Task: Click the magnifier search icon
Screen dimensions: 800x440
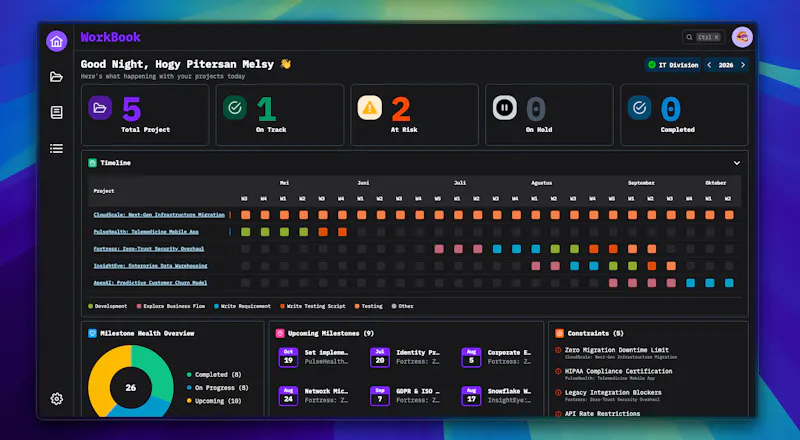Action: (689, 37)
